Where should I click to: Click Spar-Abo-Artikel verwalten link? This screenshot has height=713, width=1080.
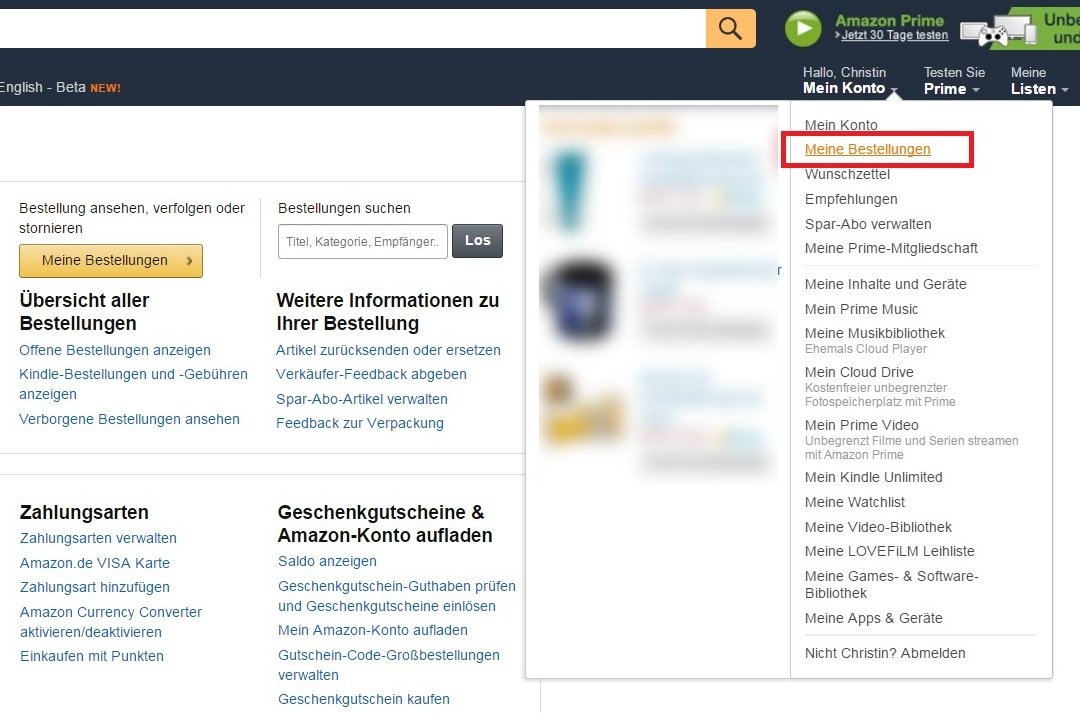[x=362, y=399]
